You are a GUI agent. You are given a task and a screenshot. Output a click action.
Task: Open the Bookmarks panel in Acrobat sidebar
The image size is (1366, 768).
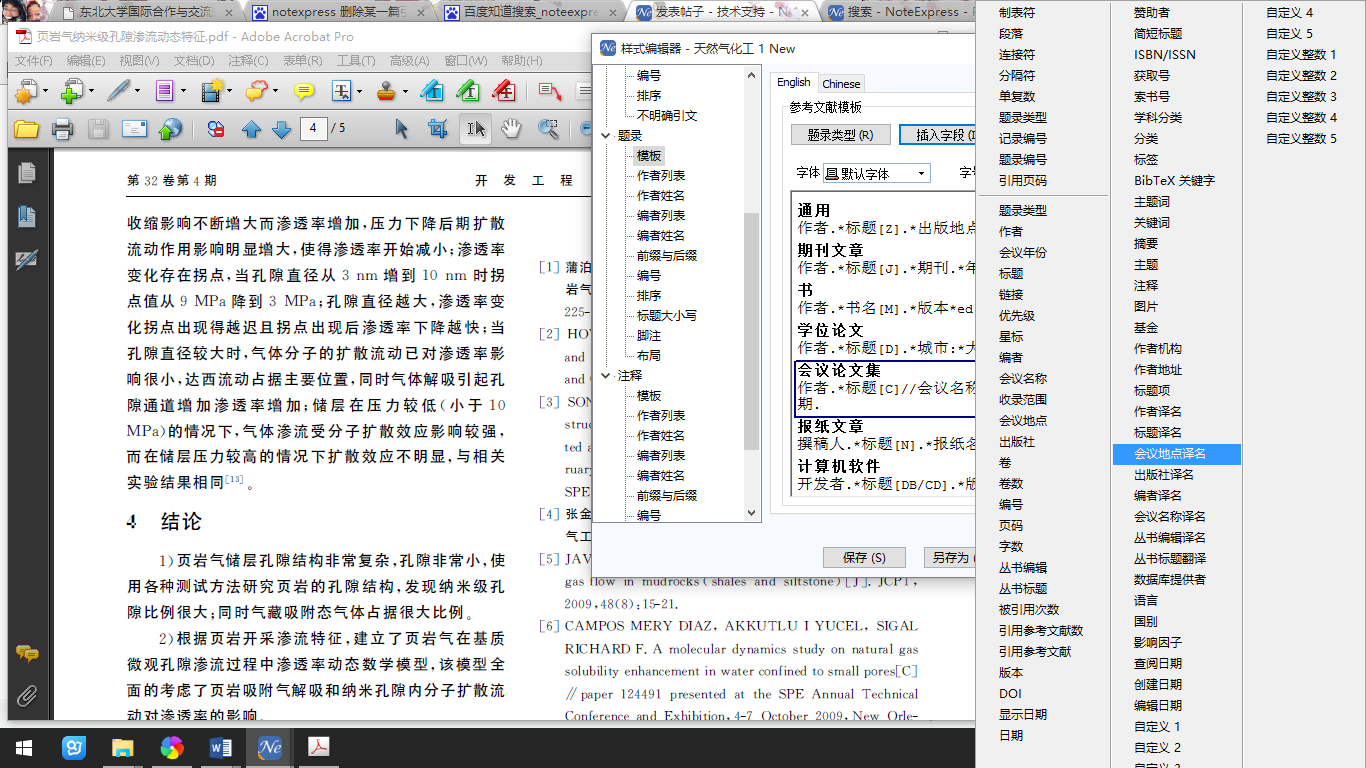coord(27,217)
